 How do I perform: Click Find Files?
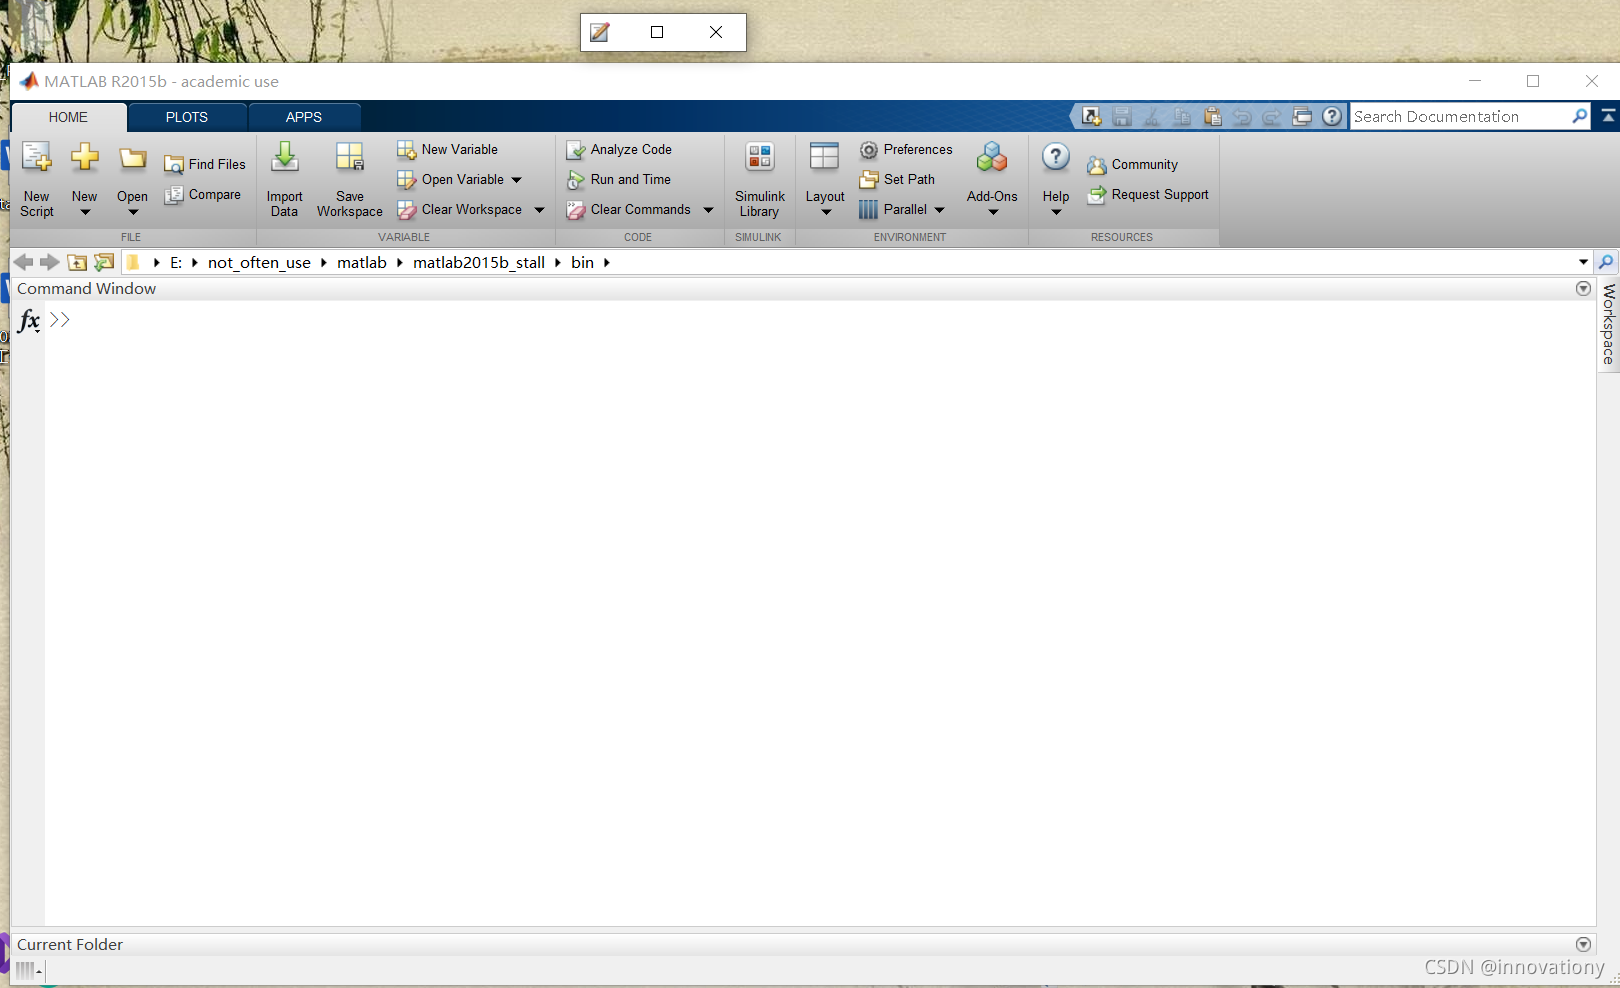205,164
